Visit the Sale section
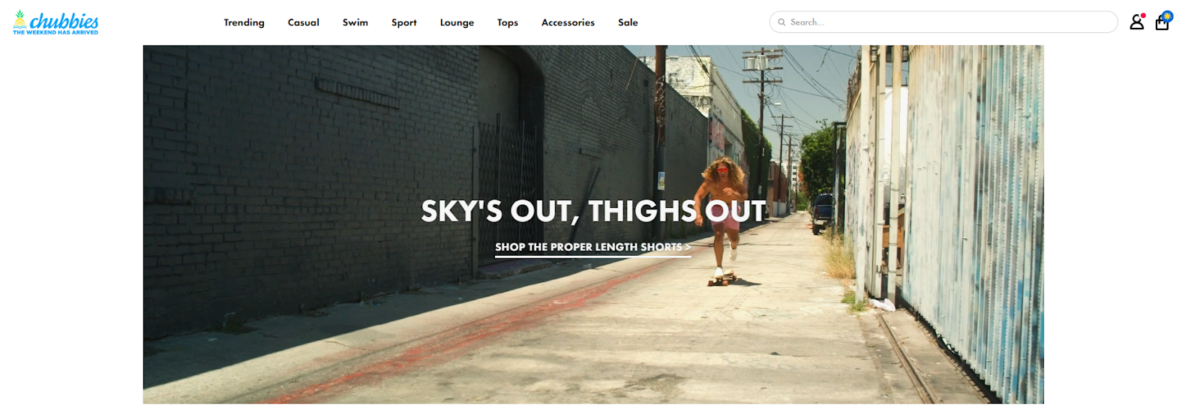The height and width of the screenshot is (415, 1200). pos(628,22)
